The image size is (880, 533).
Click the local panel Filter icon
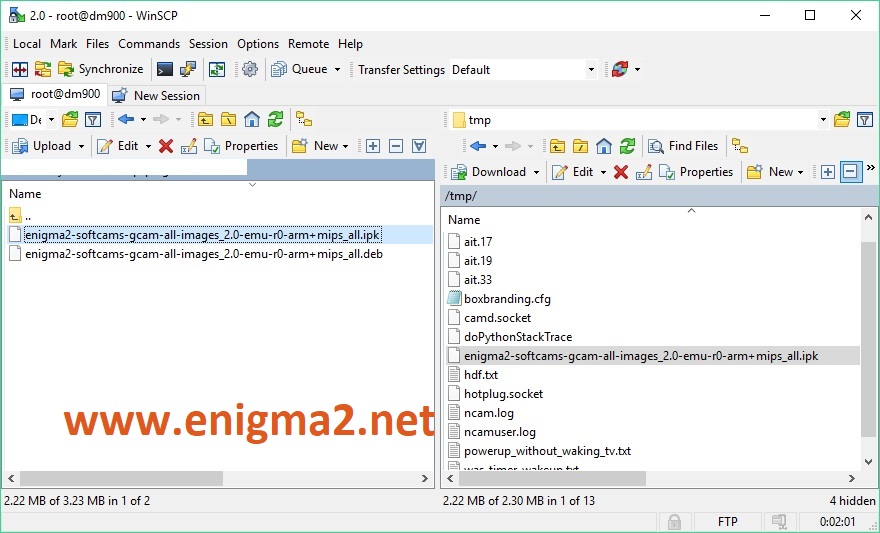tap(93, 120)
